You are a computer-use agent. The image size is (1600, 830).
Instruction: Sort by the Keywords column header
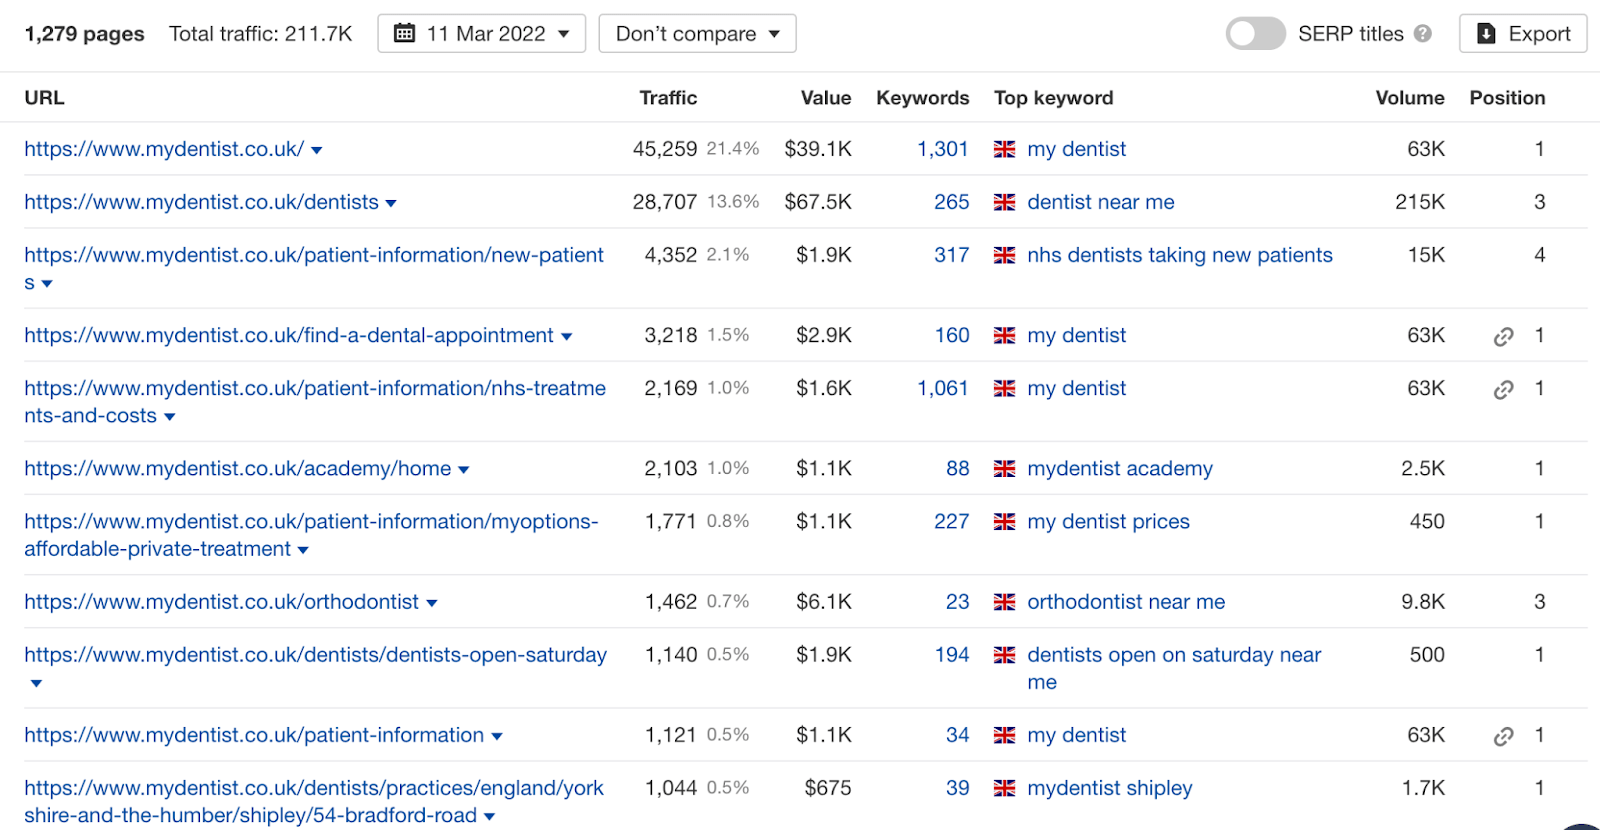click(922, 98)
